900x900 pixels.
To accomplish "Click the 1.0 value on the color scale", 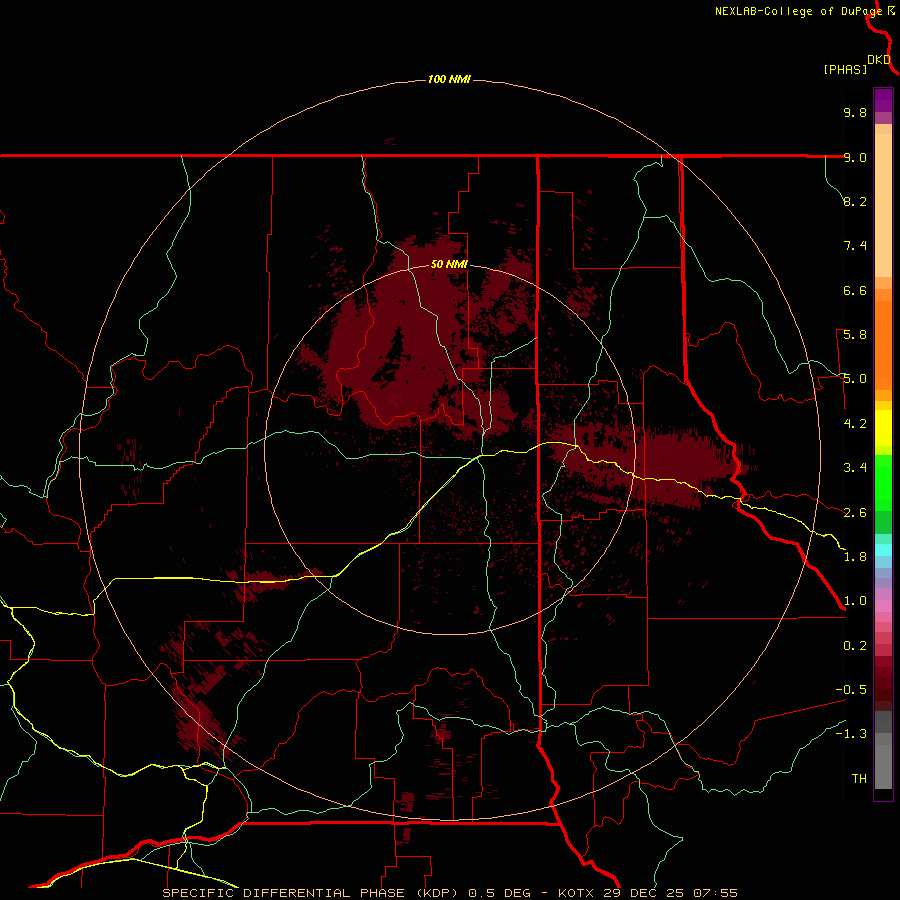I will click(x=855, y=601).
